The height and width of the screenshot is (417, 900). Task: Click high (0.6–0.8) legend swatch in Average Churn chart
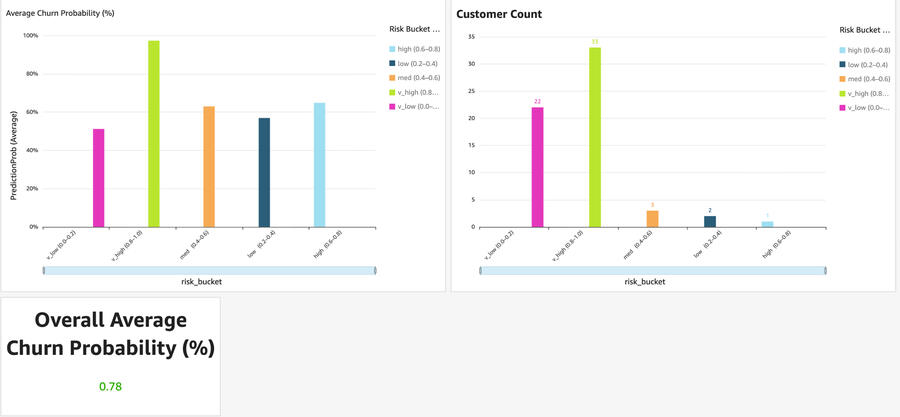391,49
